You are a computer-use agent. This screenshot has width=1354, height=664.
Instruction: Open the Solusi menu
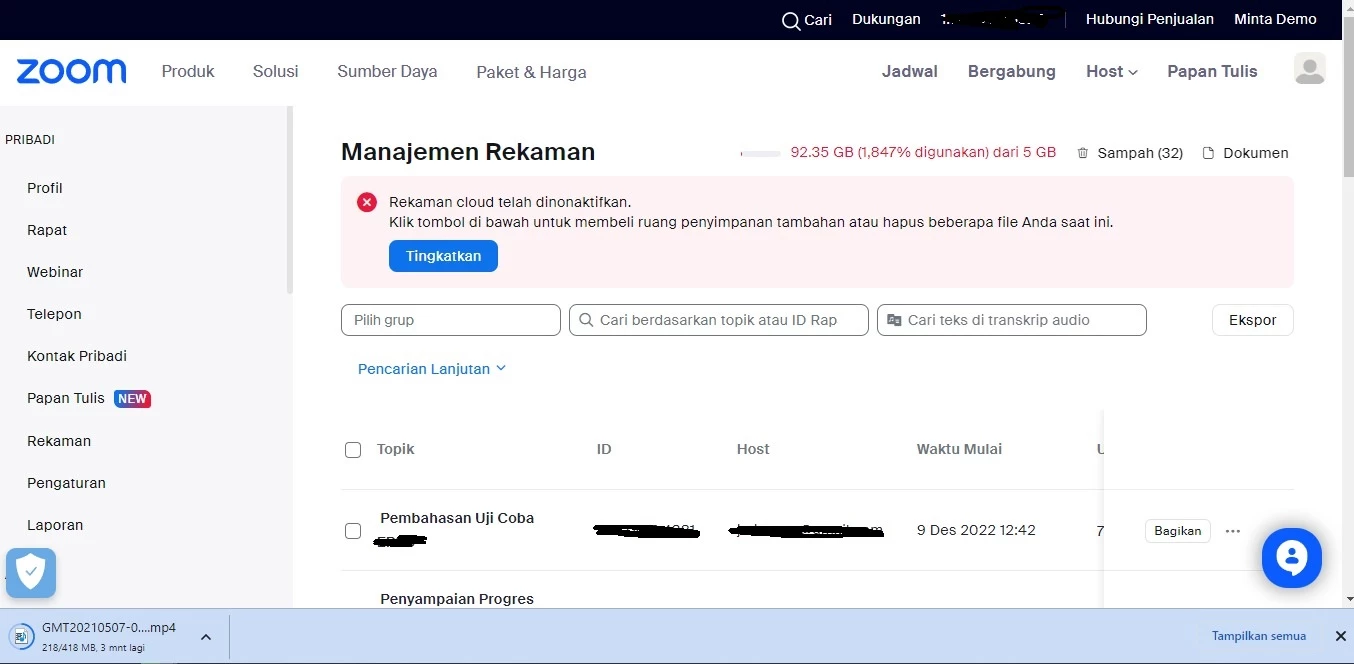(275, 71)
